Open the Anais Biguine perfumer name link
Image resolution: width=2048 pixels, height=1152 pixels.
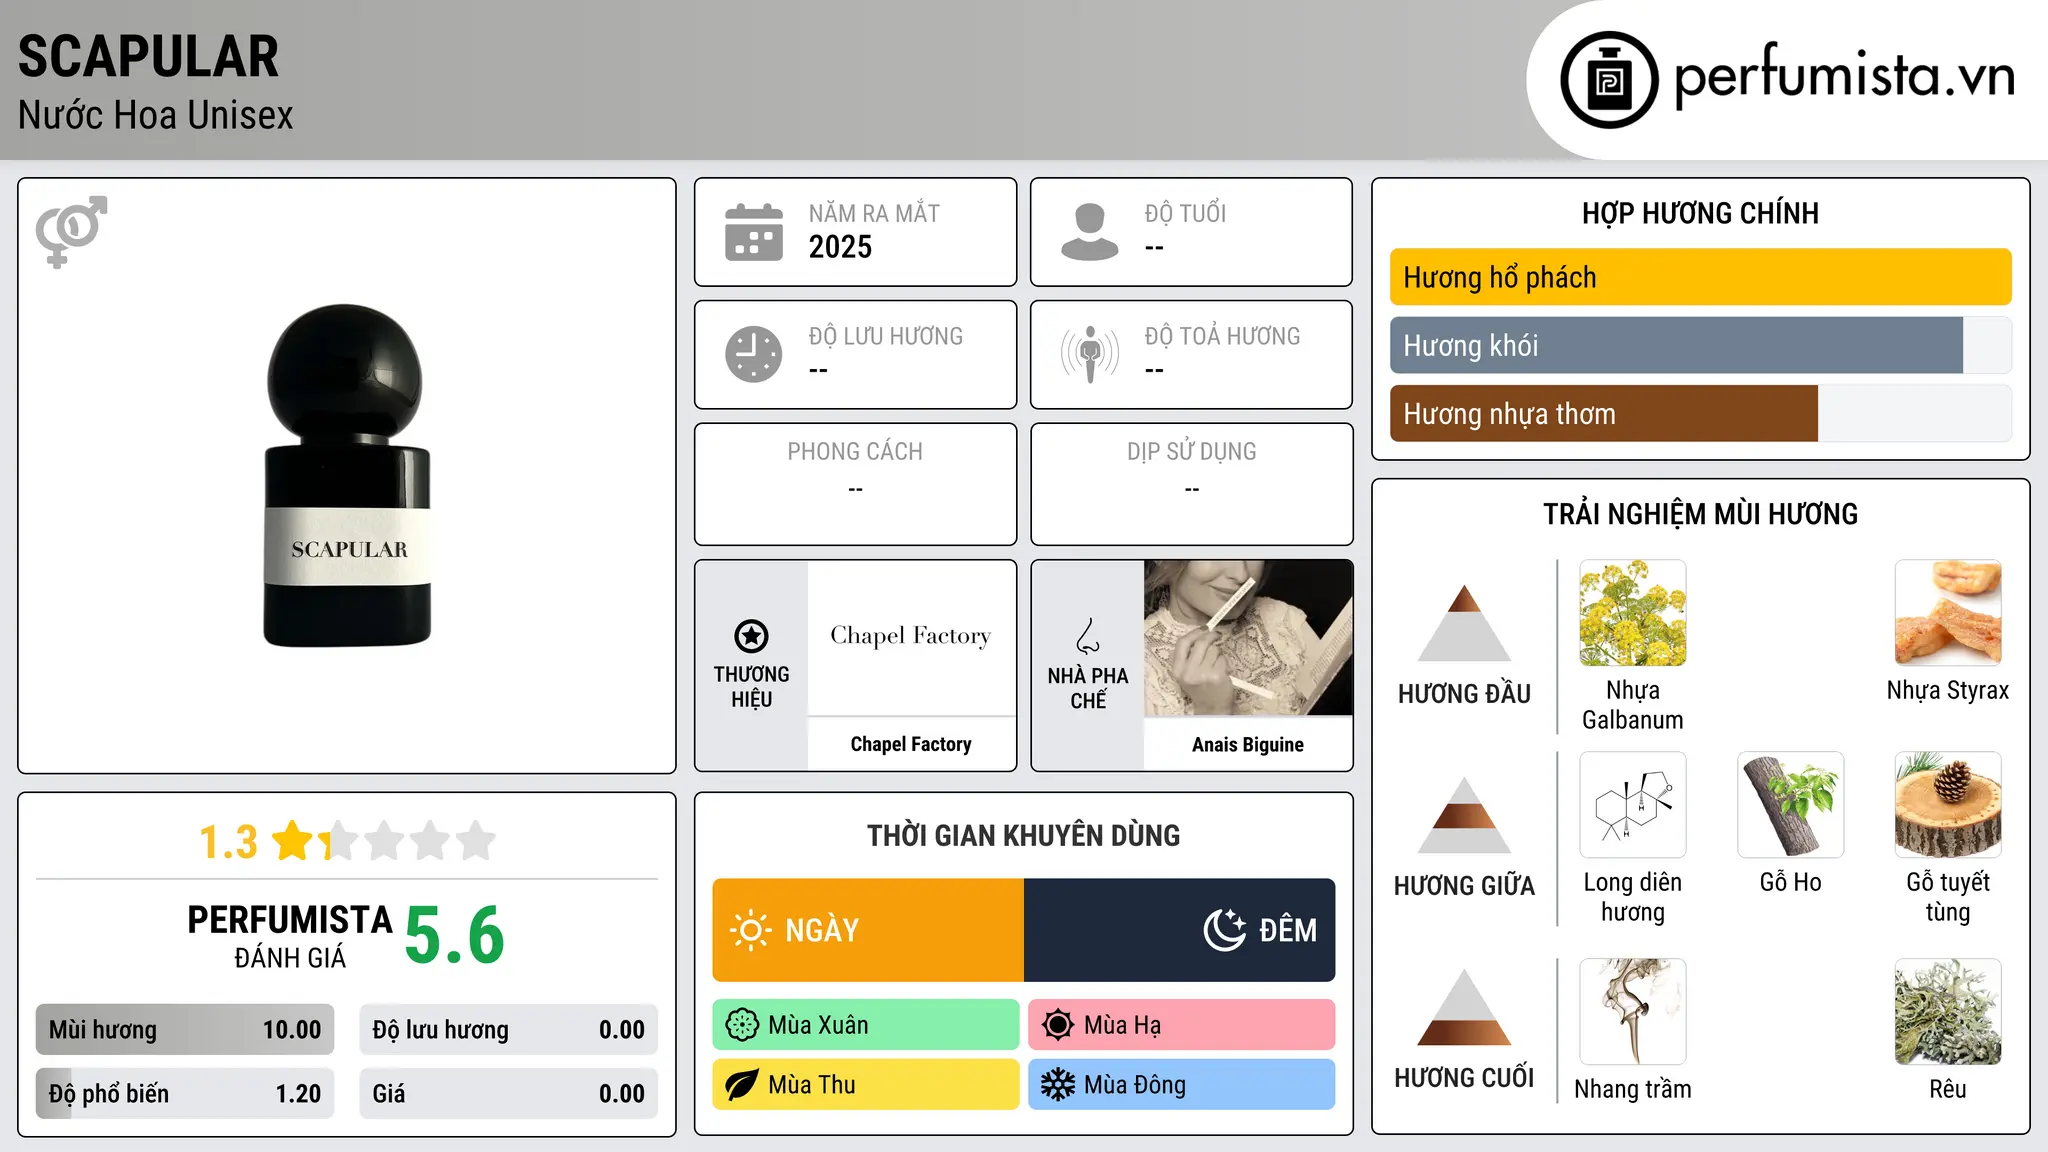[x=1248, y=745]
